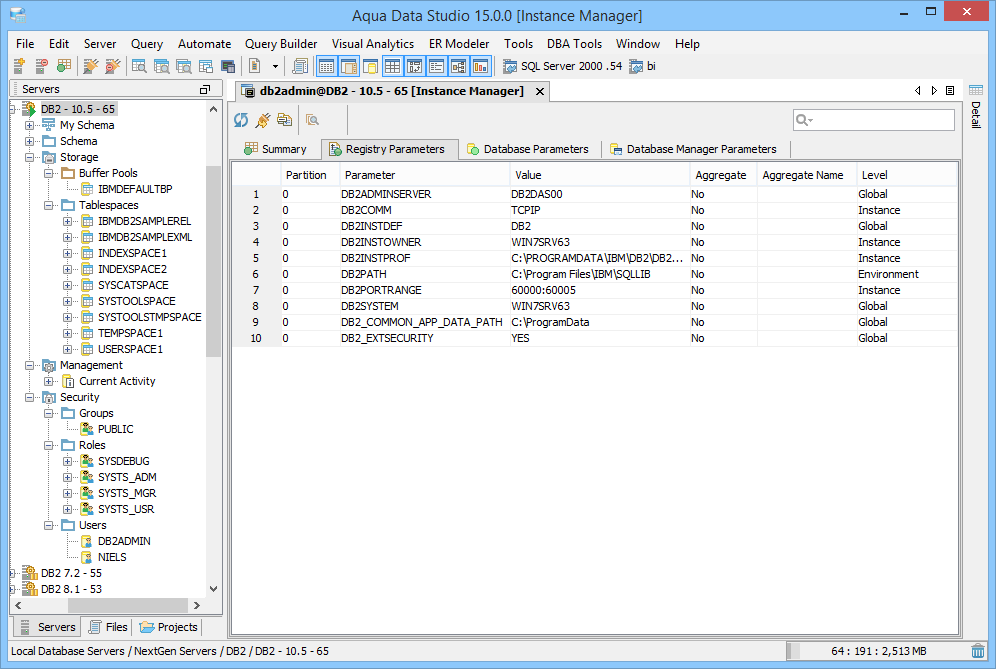Click the remove server icon with red minus
The width and height of the screenshot is (996, 669).
pyautogui.click(x=41, y=65)
